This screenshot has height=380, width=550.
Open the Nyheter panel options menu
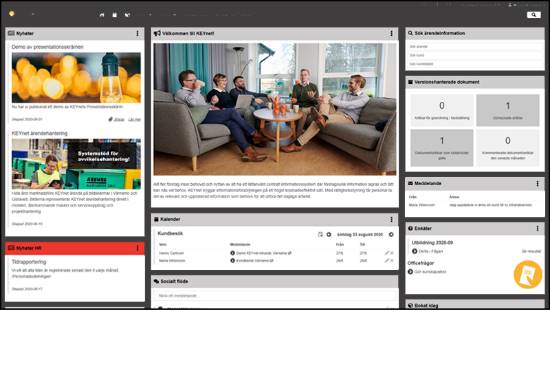[138, 33]
